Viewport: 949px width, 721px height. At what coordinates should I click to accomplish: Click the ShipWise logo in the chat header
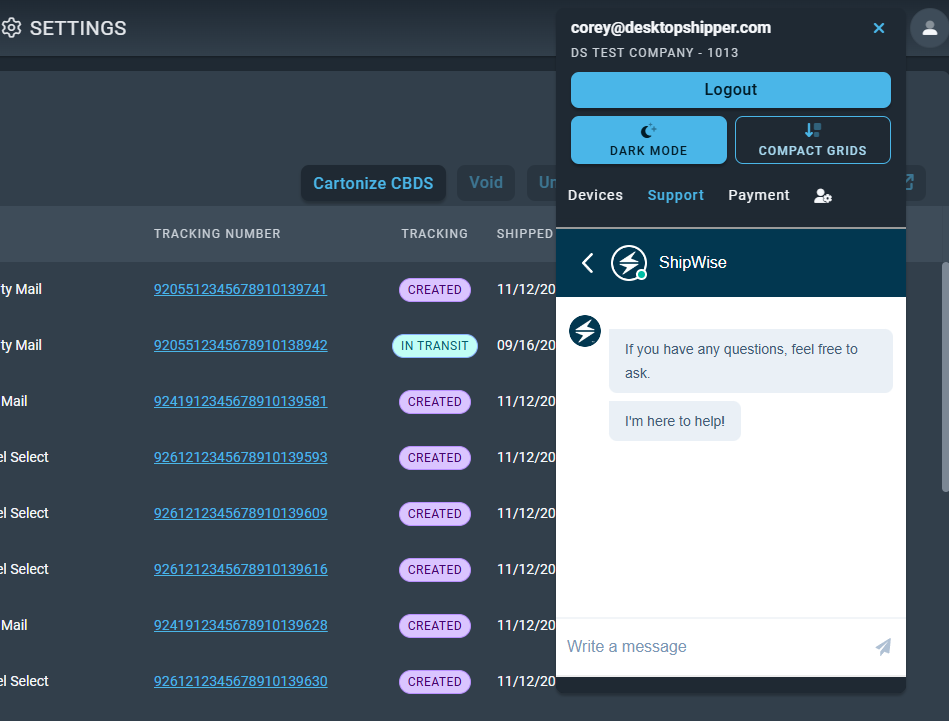tap(627, 262)
